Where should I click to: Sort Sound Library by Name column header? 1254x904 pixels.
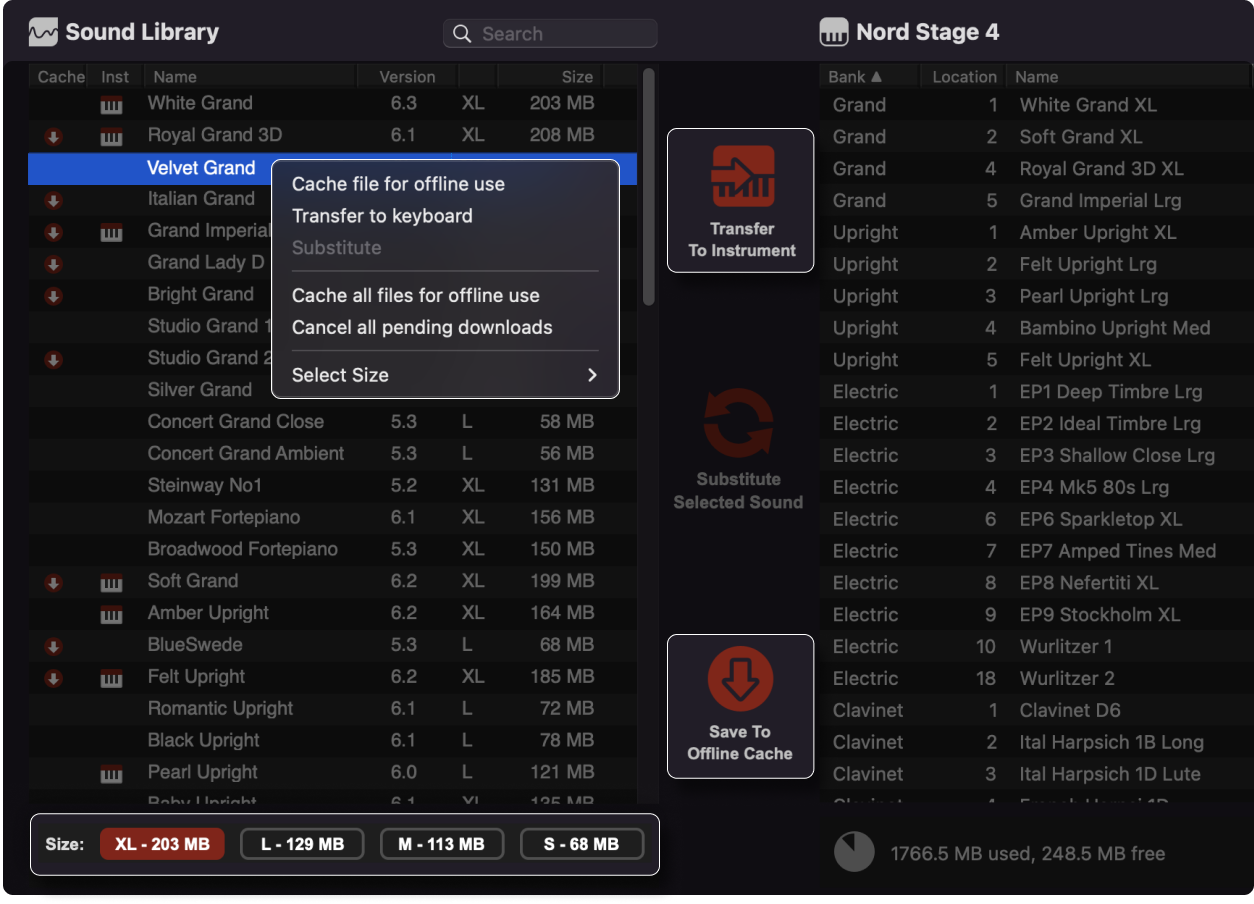coord(251,76)
